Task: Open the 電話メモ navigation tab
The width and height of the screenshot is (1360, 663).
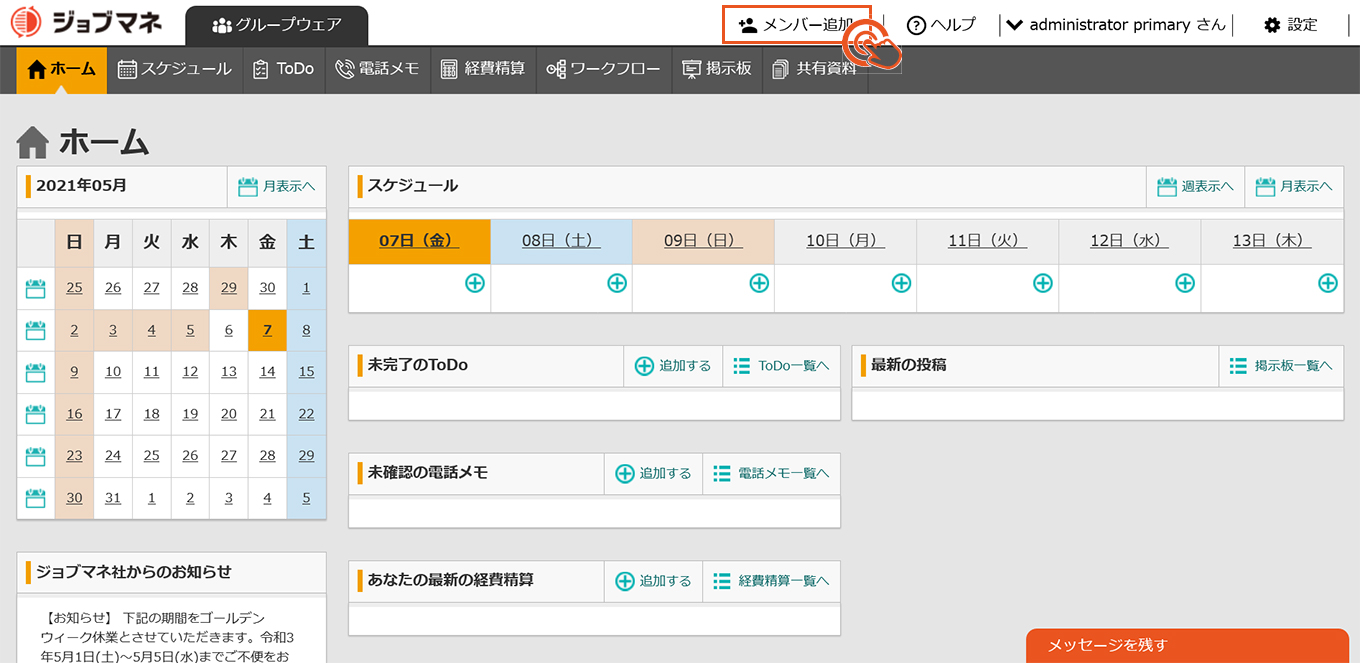Action: [377, 69]
